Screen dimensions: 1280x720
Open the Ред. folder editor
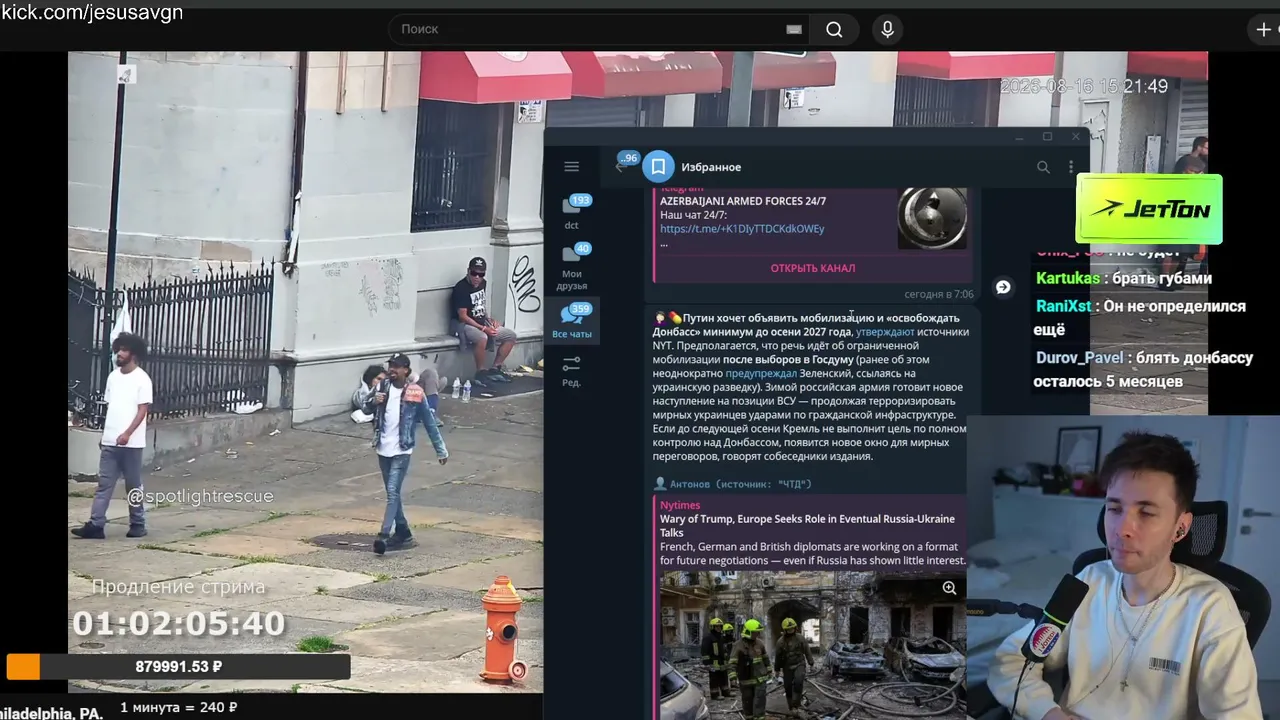(x=572, y=371)
